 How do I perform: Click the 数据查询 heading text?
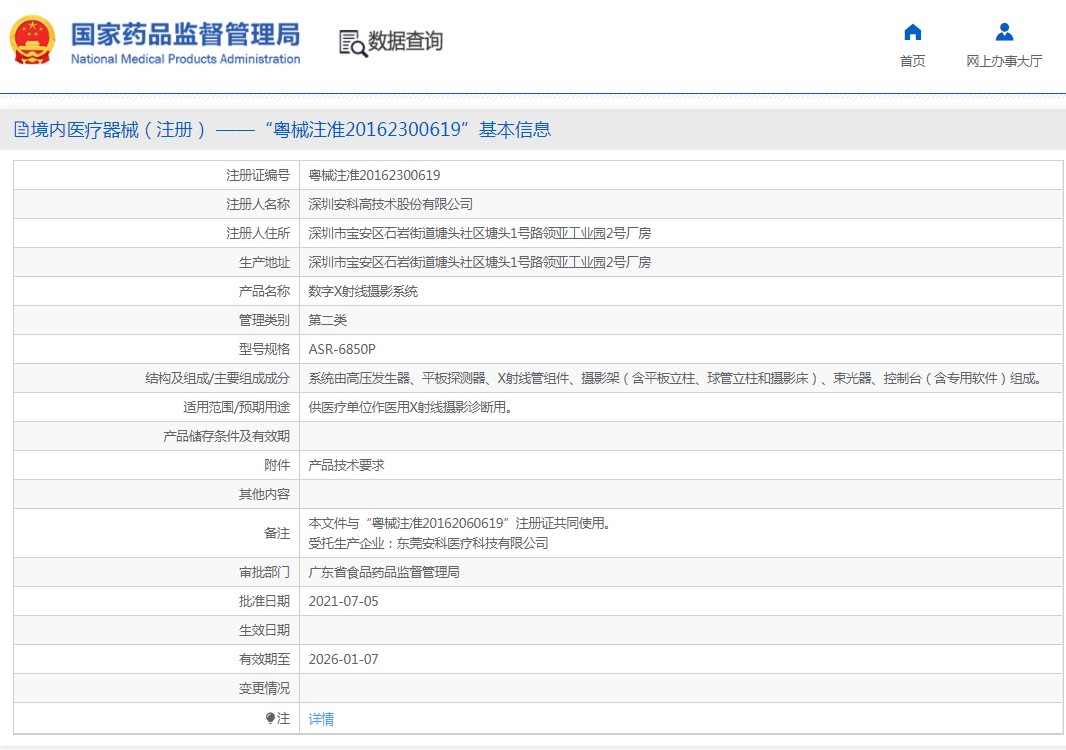coord(405,41)
